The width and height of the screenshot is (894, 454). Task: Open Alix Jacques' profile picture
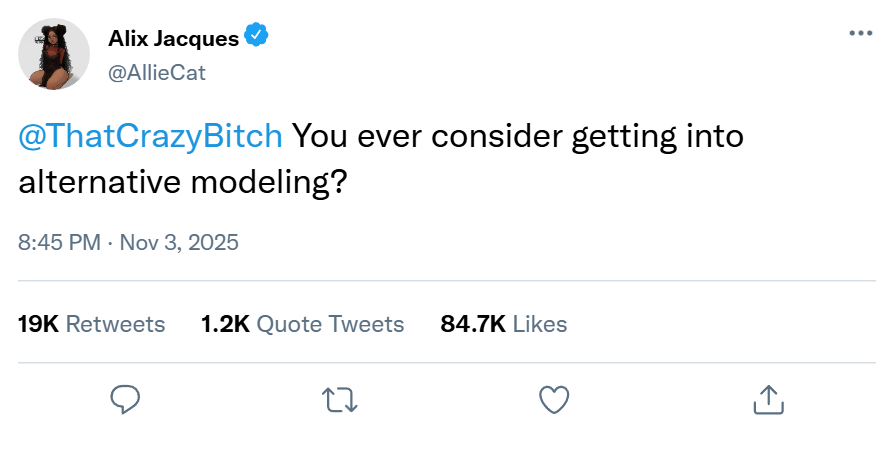pos(54,52)
